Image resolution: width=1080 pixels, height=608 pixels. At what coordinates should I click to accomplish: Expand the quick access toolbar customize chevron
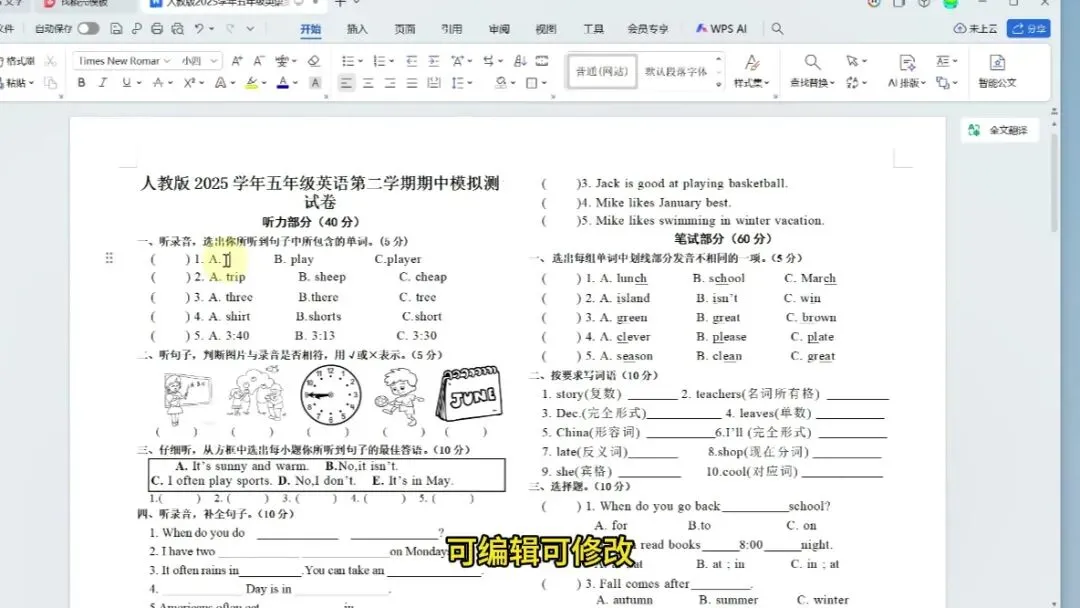click(x=250, y=29)
